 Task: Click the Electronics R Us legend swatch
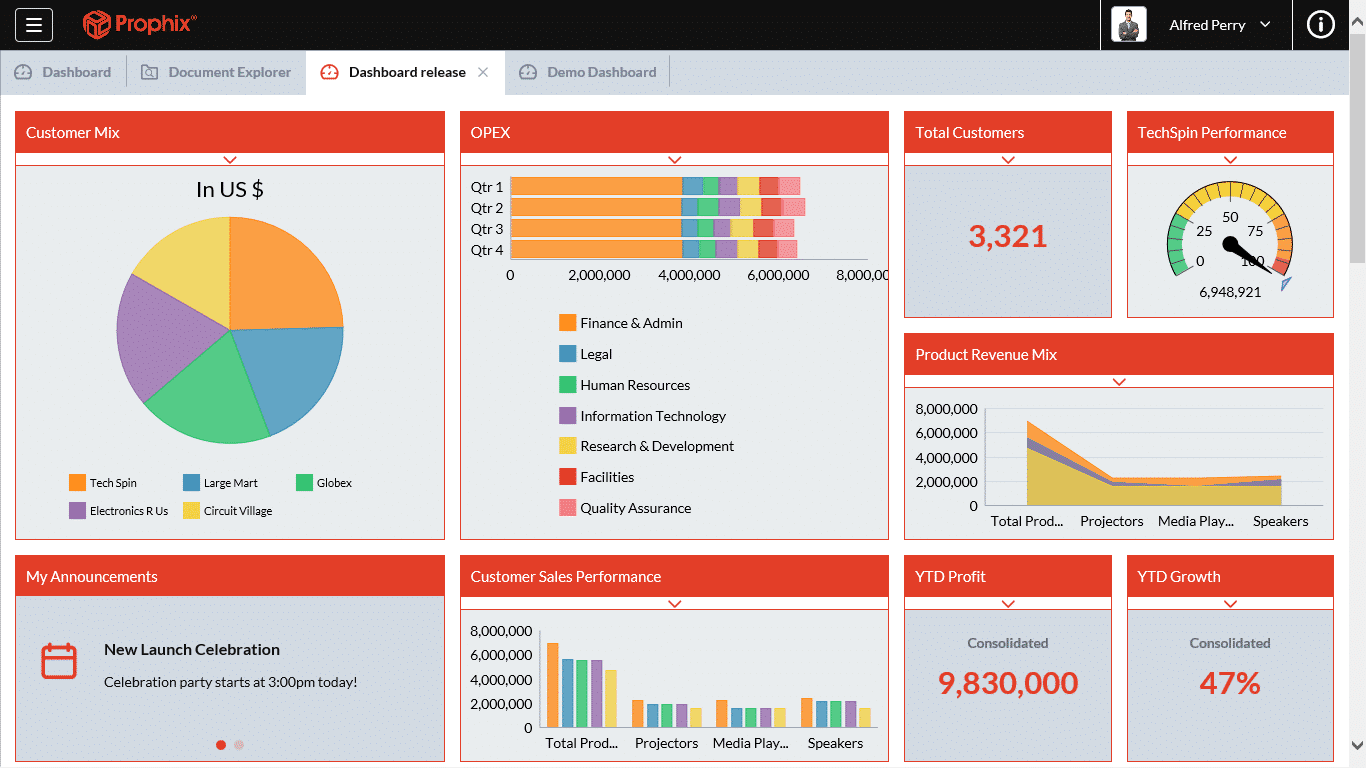click(x=77, y=511)
